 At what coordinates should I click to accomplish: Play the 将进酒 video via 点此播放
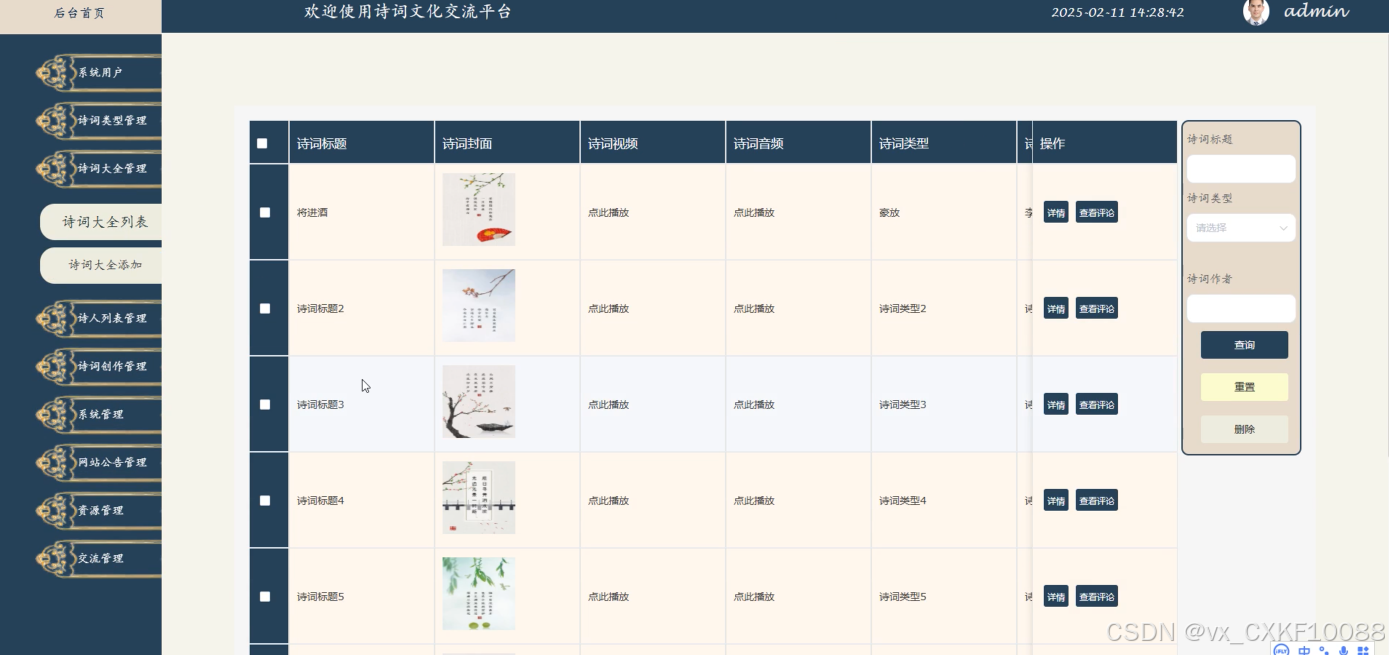[x=608, y=213]
